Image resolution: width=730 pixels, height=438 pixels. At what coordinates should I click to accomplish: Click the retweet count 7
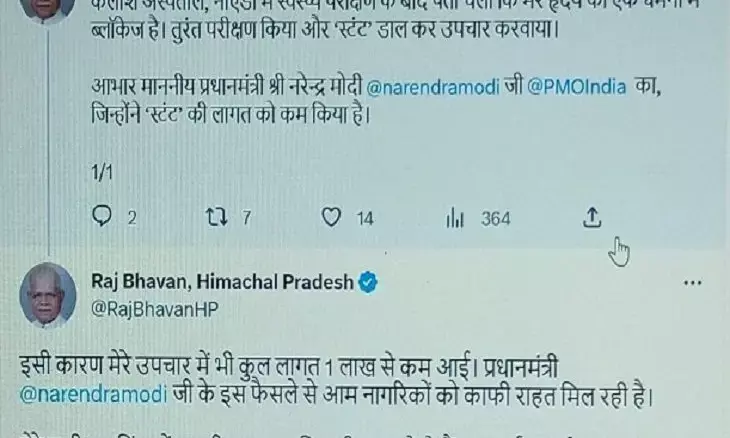coord(247,218)
